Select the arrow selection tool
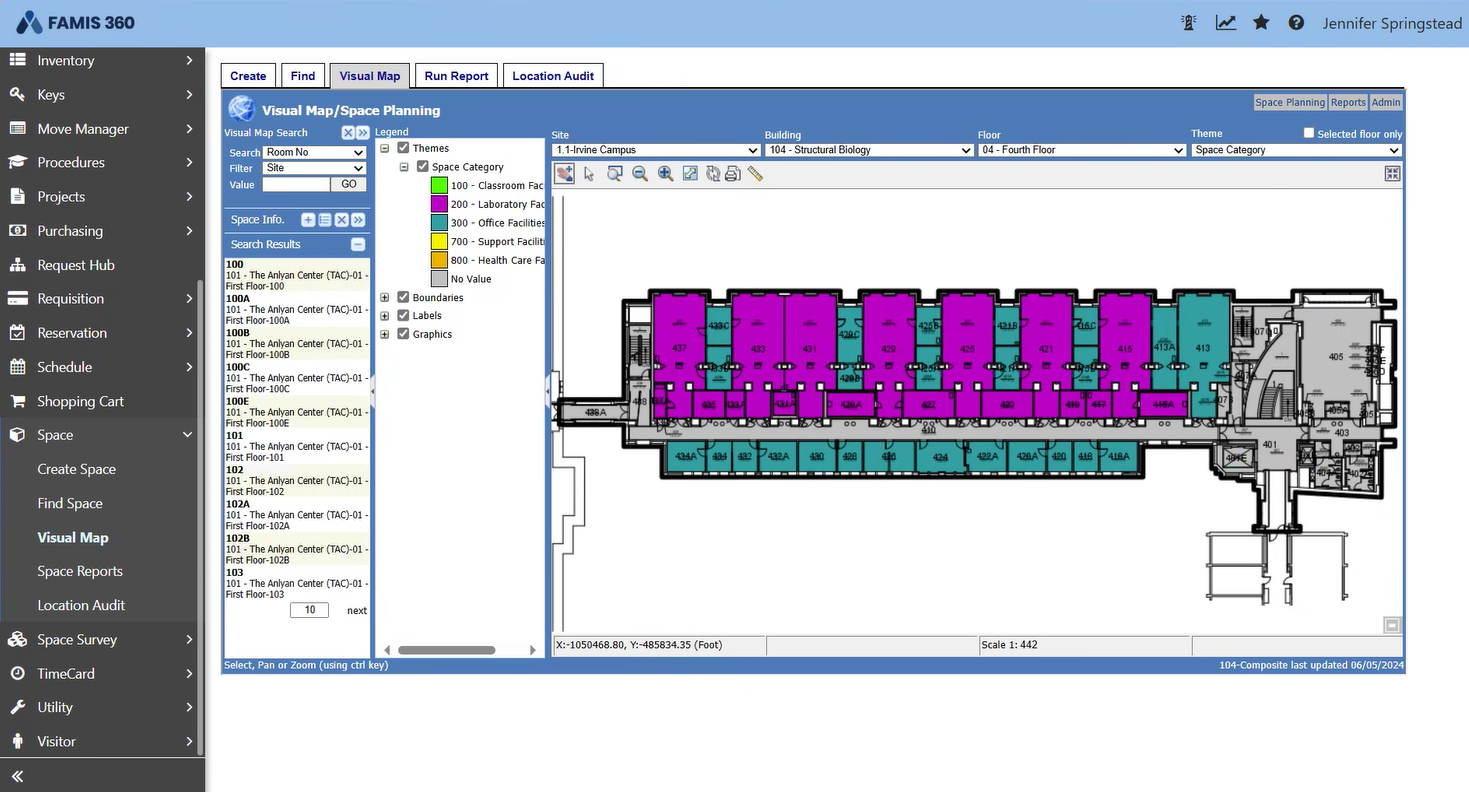1469x792 pixels. 588,173
